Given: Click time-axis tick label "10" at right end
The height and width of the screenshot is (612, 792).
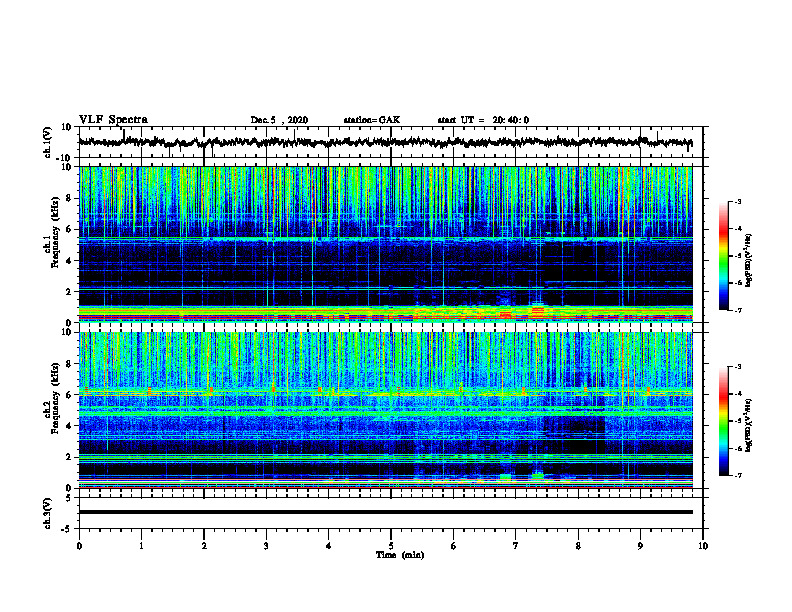Looking at the screenshot, I should tap(703, 546).
